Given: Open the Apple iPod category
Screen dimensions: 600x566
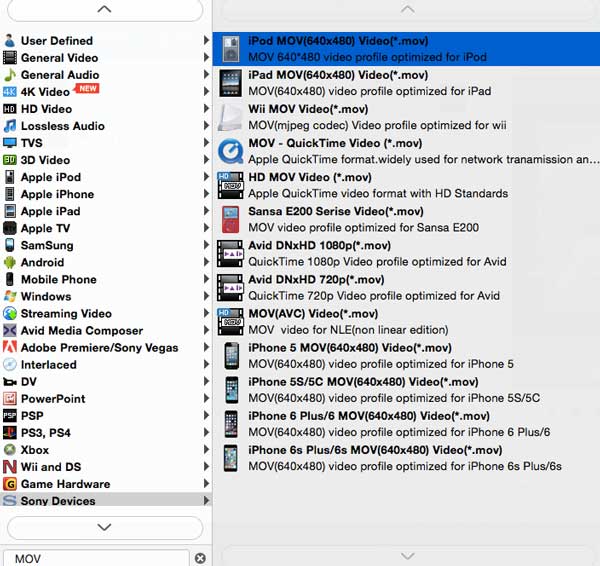Looking at the screenshot, I should coord(106,177).
